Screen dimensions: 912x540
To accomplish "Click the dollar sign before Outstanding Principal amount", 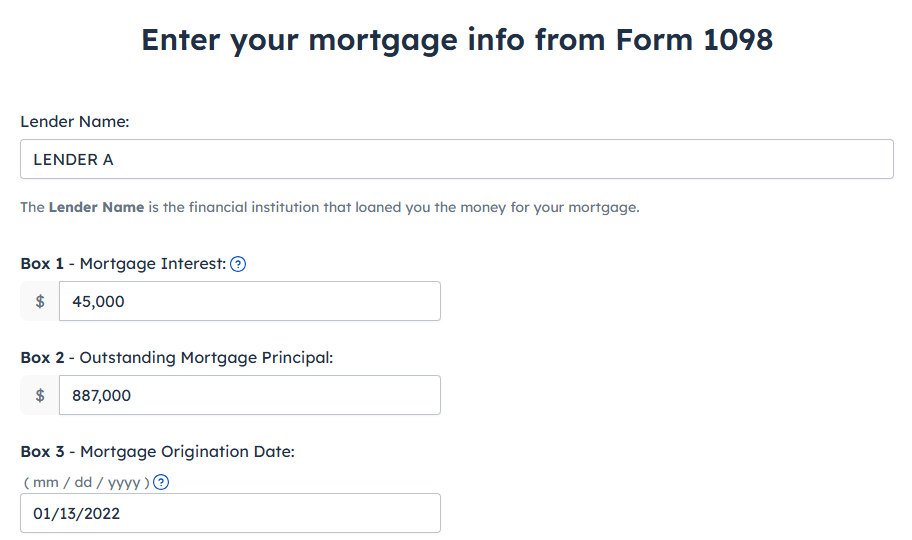I will coord(40,396).
